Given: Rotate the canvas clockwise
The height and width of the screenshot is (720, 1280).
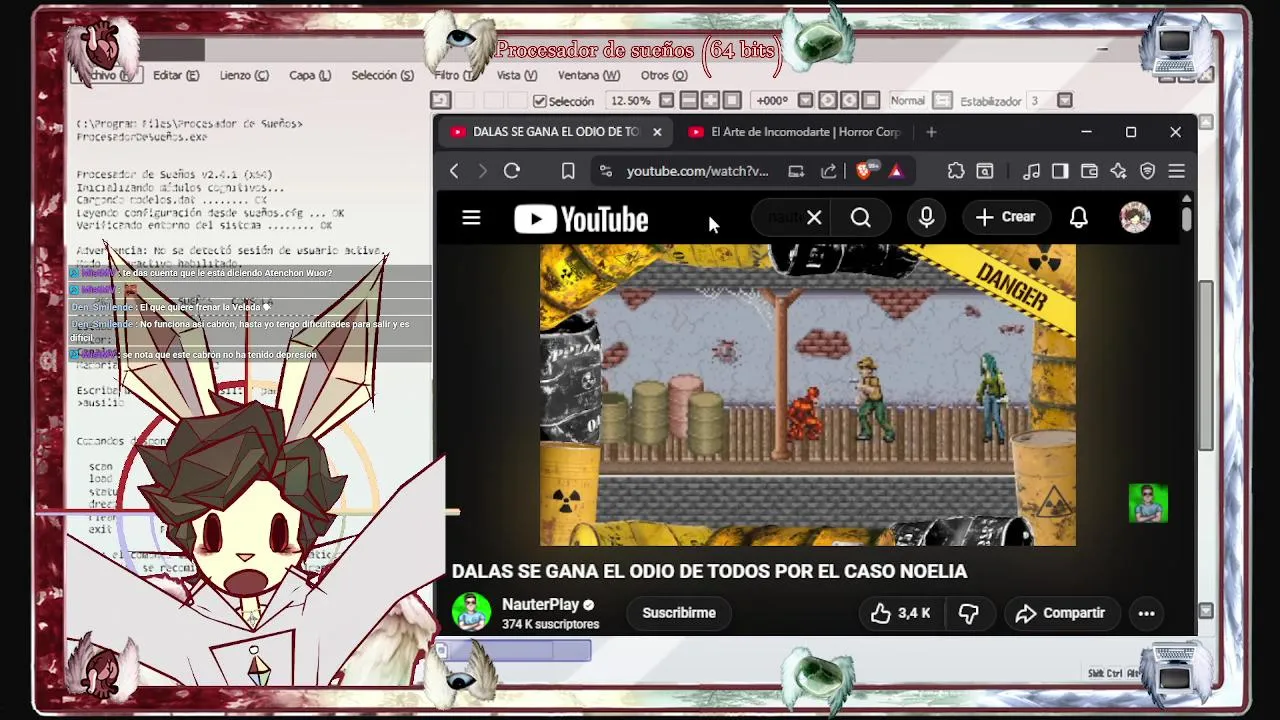Looking at the screenshot, I should (849, 101).
